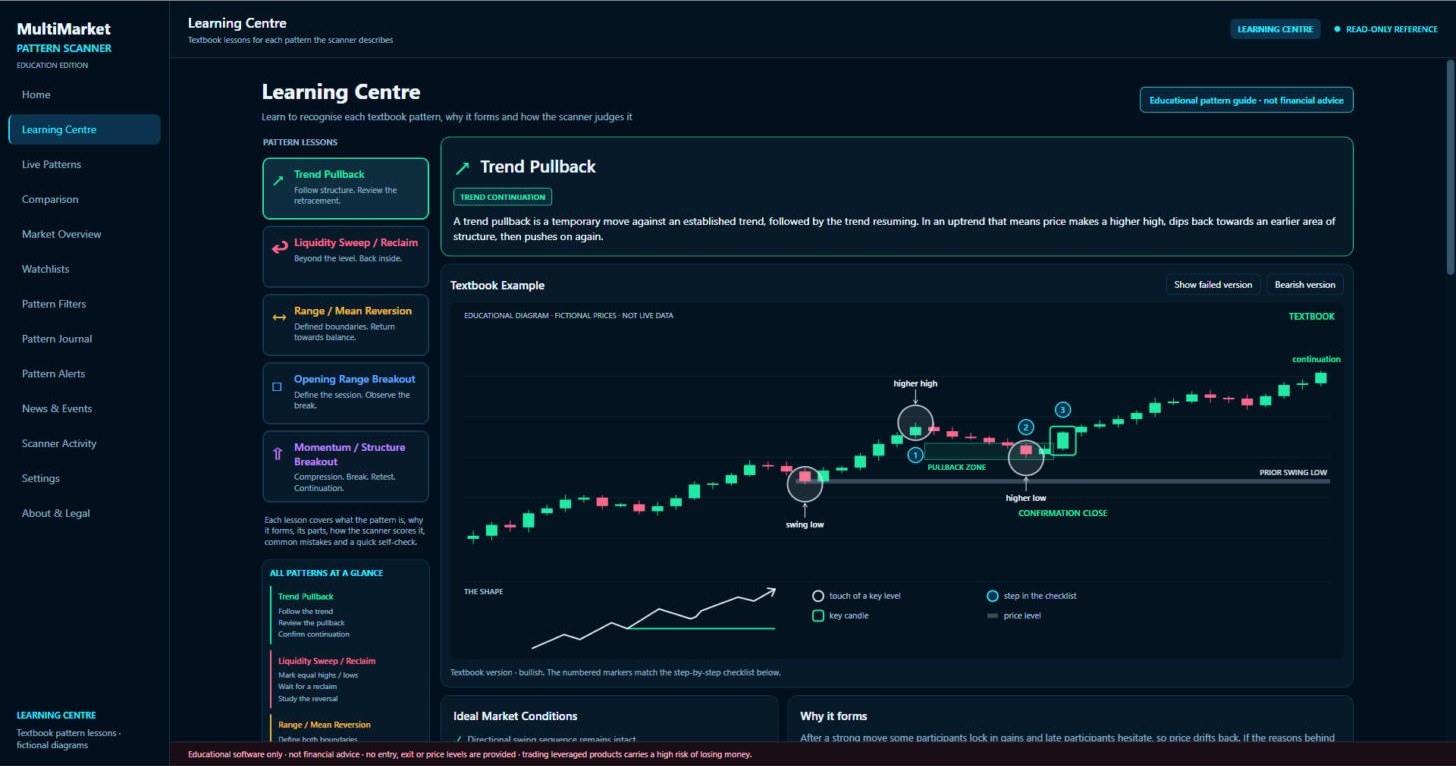The width and height of the screenshot is (1456, 766).
Task: Open Watchlists from the sidebar
Action: click(84, 269)
